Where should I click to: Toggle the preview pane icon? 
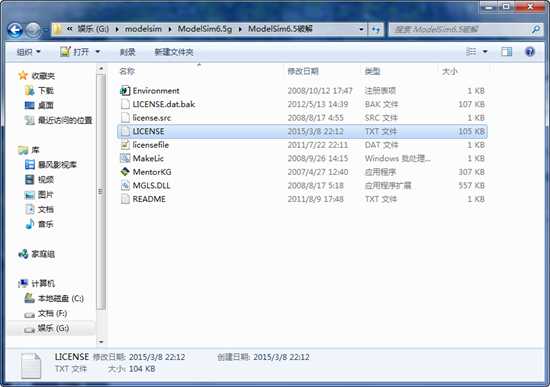tap(506, 52)
